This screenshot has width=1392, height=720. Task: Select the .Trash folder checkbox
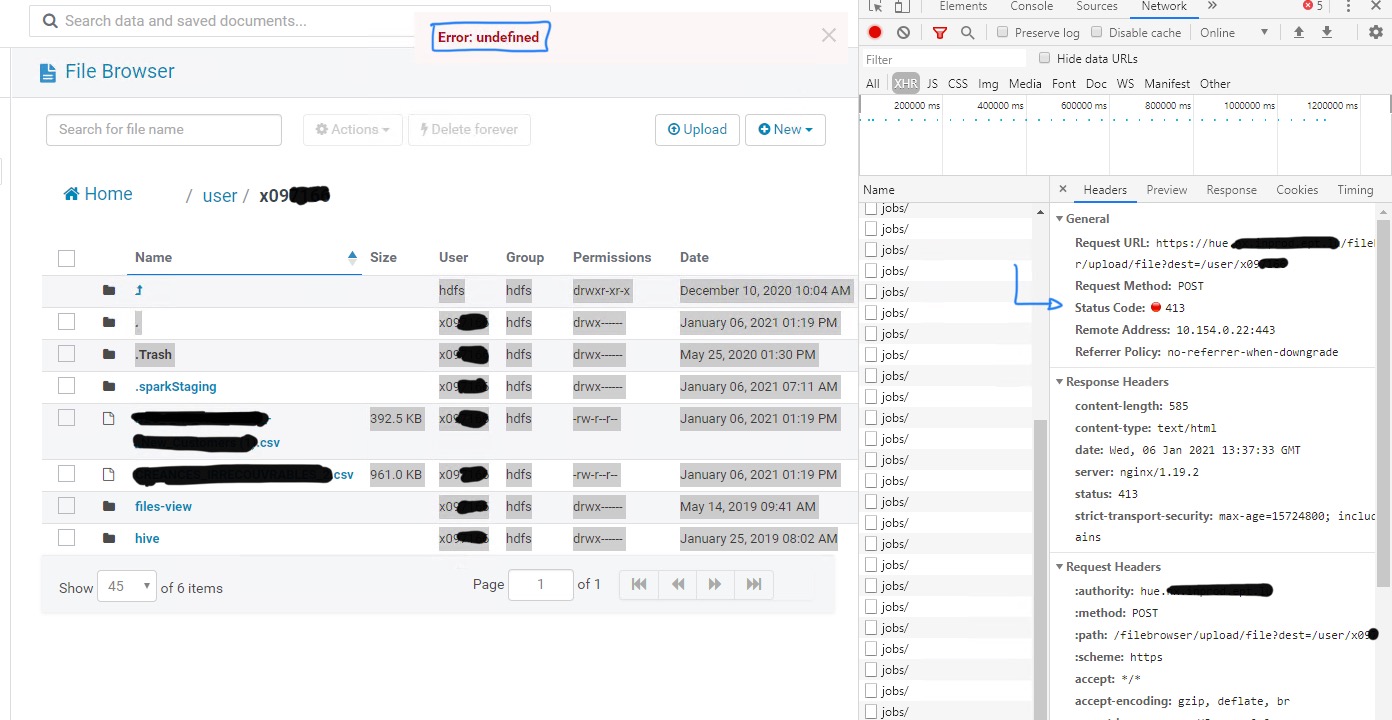pyautogui.click(x=66, y=354)
